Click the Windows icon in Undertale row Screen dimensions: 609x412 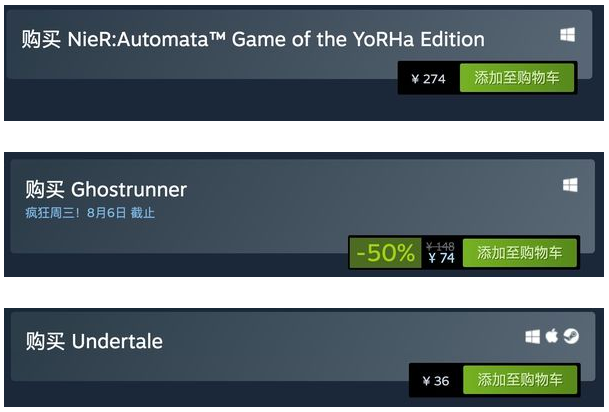point(533,336)
